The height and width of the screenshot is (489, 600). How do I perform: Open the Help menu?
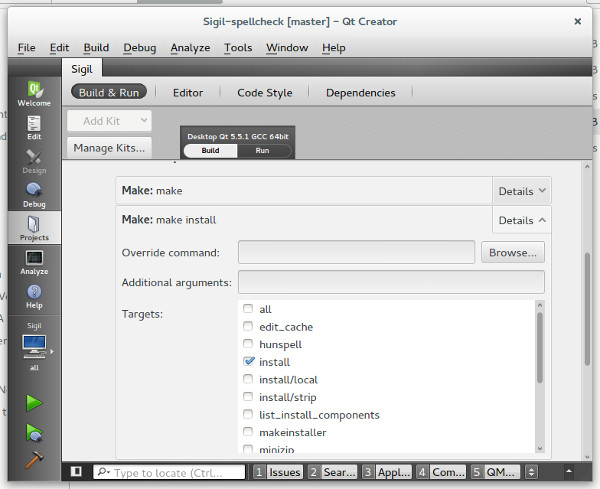coord(334,47)
